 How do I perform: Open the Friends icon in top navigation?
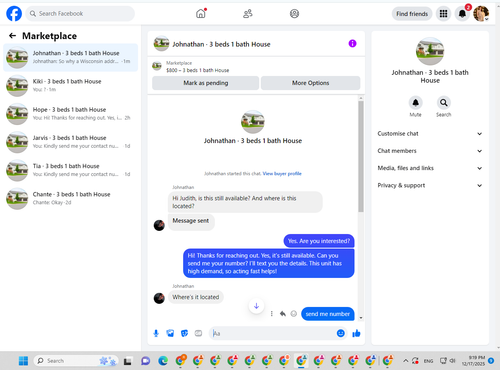point(248,14)
